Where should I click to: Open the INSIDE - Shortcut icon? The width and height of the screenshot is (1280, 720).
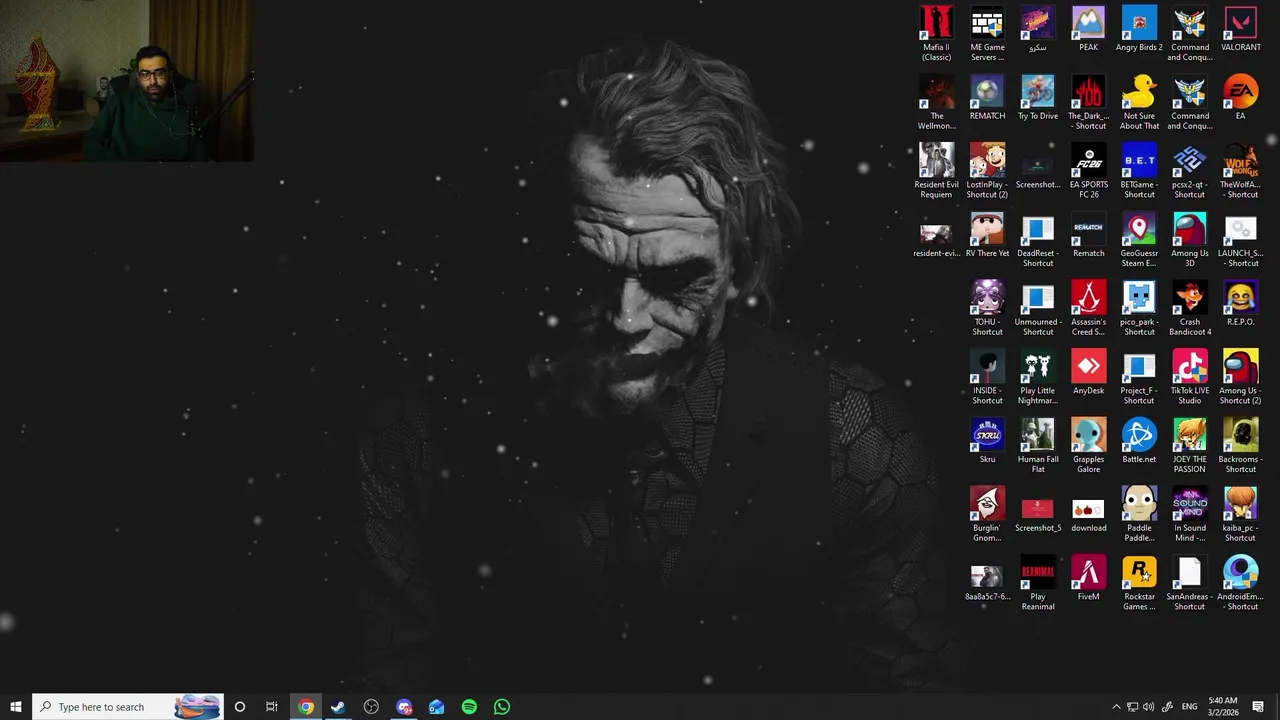coord(987,376)
